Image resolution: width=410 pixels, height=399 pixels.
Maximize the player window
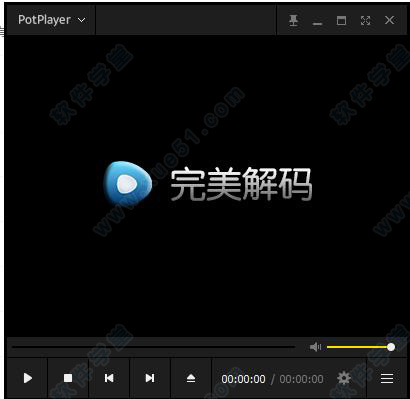[341, 21]
